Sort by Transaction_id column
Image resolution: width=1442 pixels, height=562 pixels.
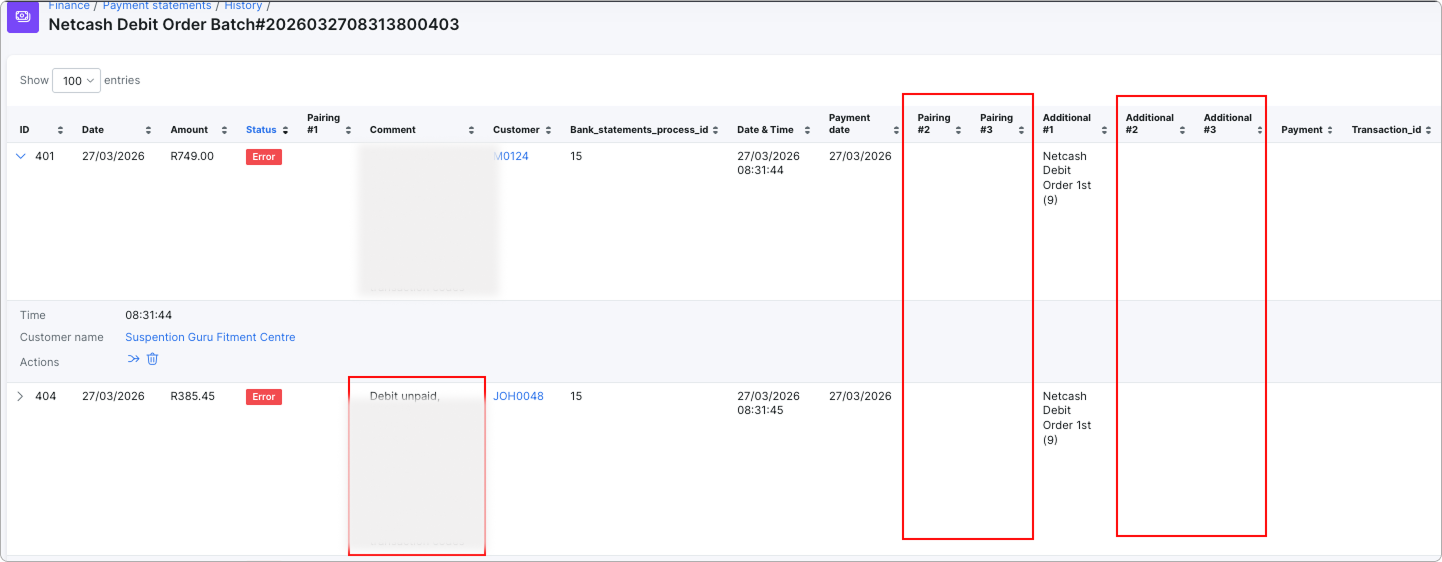pyautogui.click(x=1393, y=130)
